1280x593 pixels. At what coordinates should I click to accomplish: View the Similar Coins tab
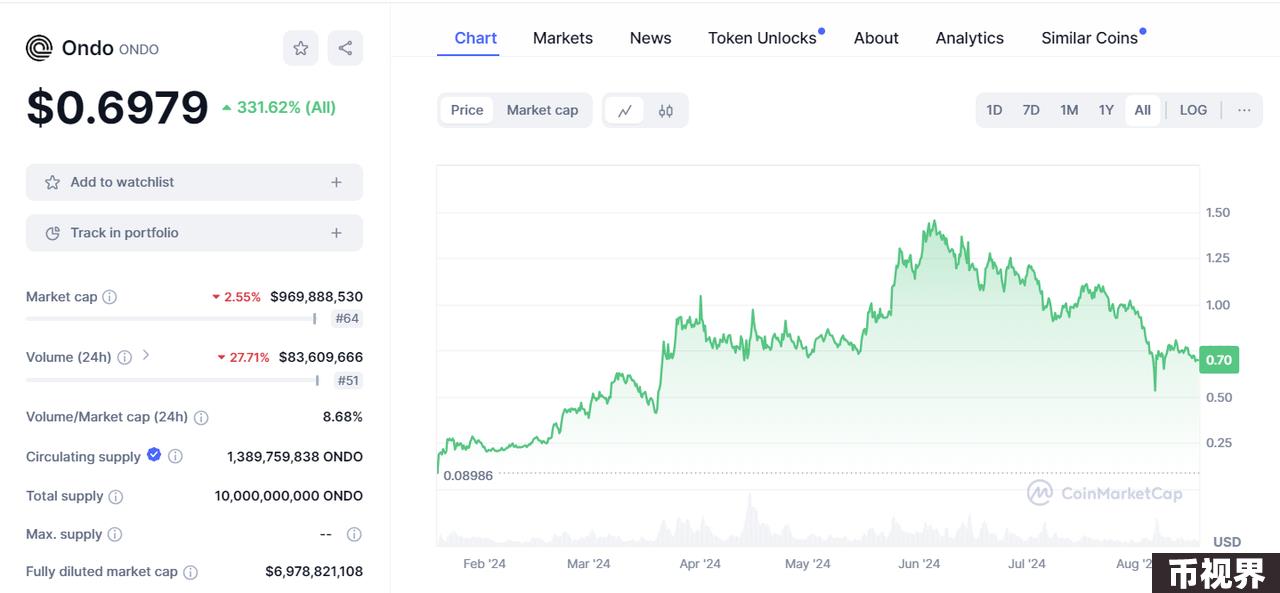tap(1090, 38)
